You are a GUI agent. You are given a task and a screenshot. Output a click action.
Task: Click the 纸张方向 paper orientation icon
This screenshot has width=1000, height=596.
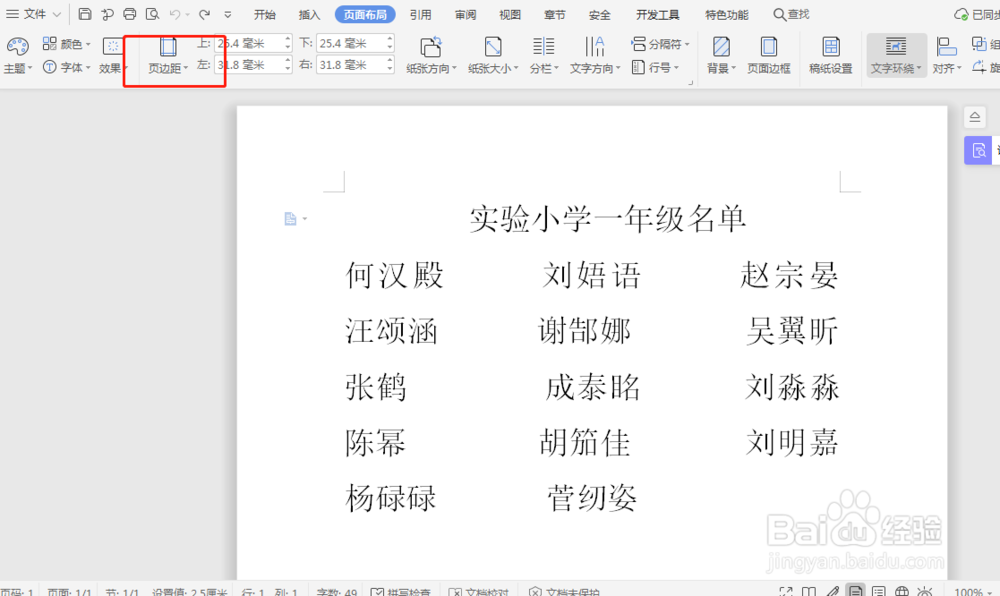pyautogui.click(x=430, y=47)
